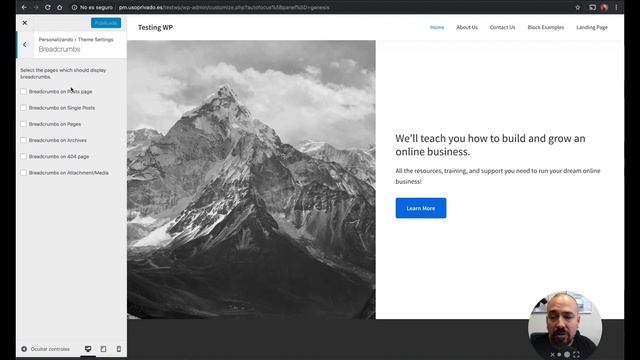Viewport: 640px width, 360px height.
Task: Click the browser forward arrow
Action: 36,7
